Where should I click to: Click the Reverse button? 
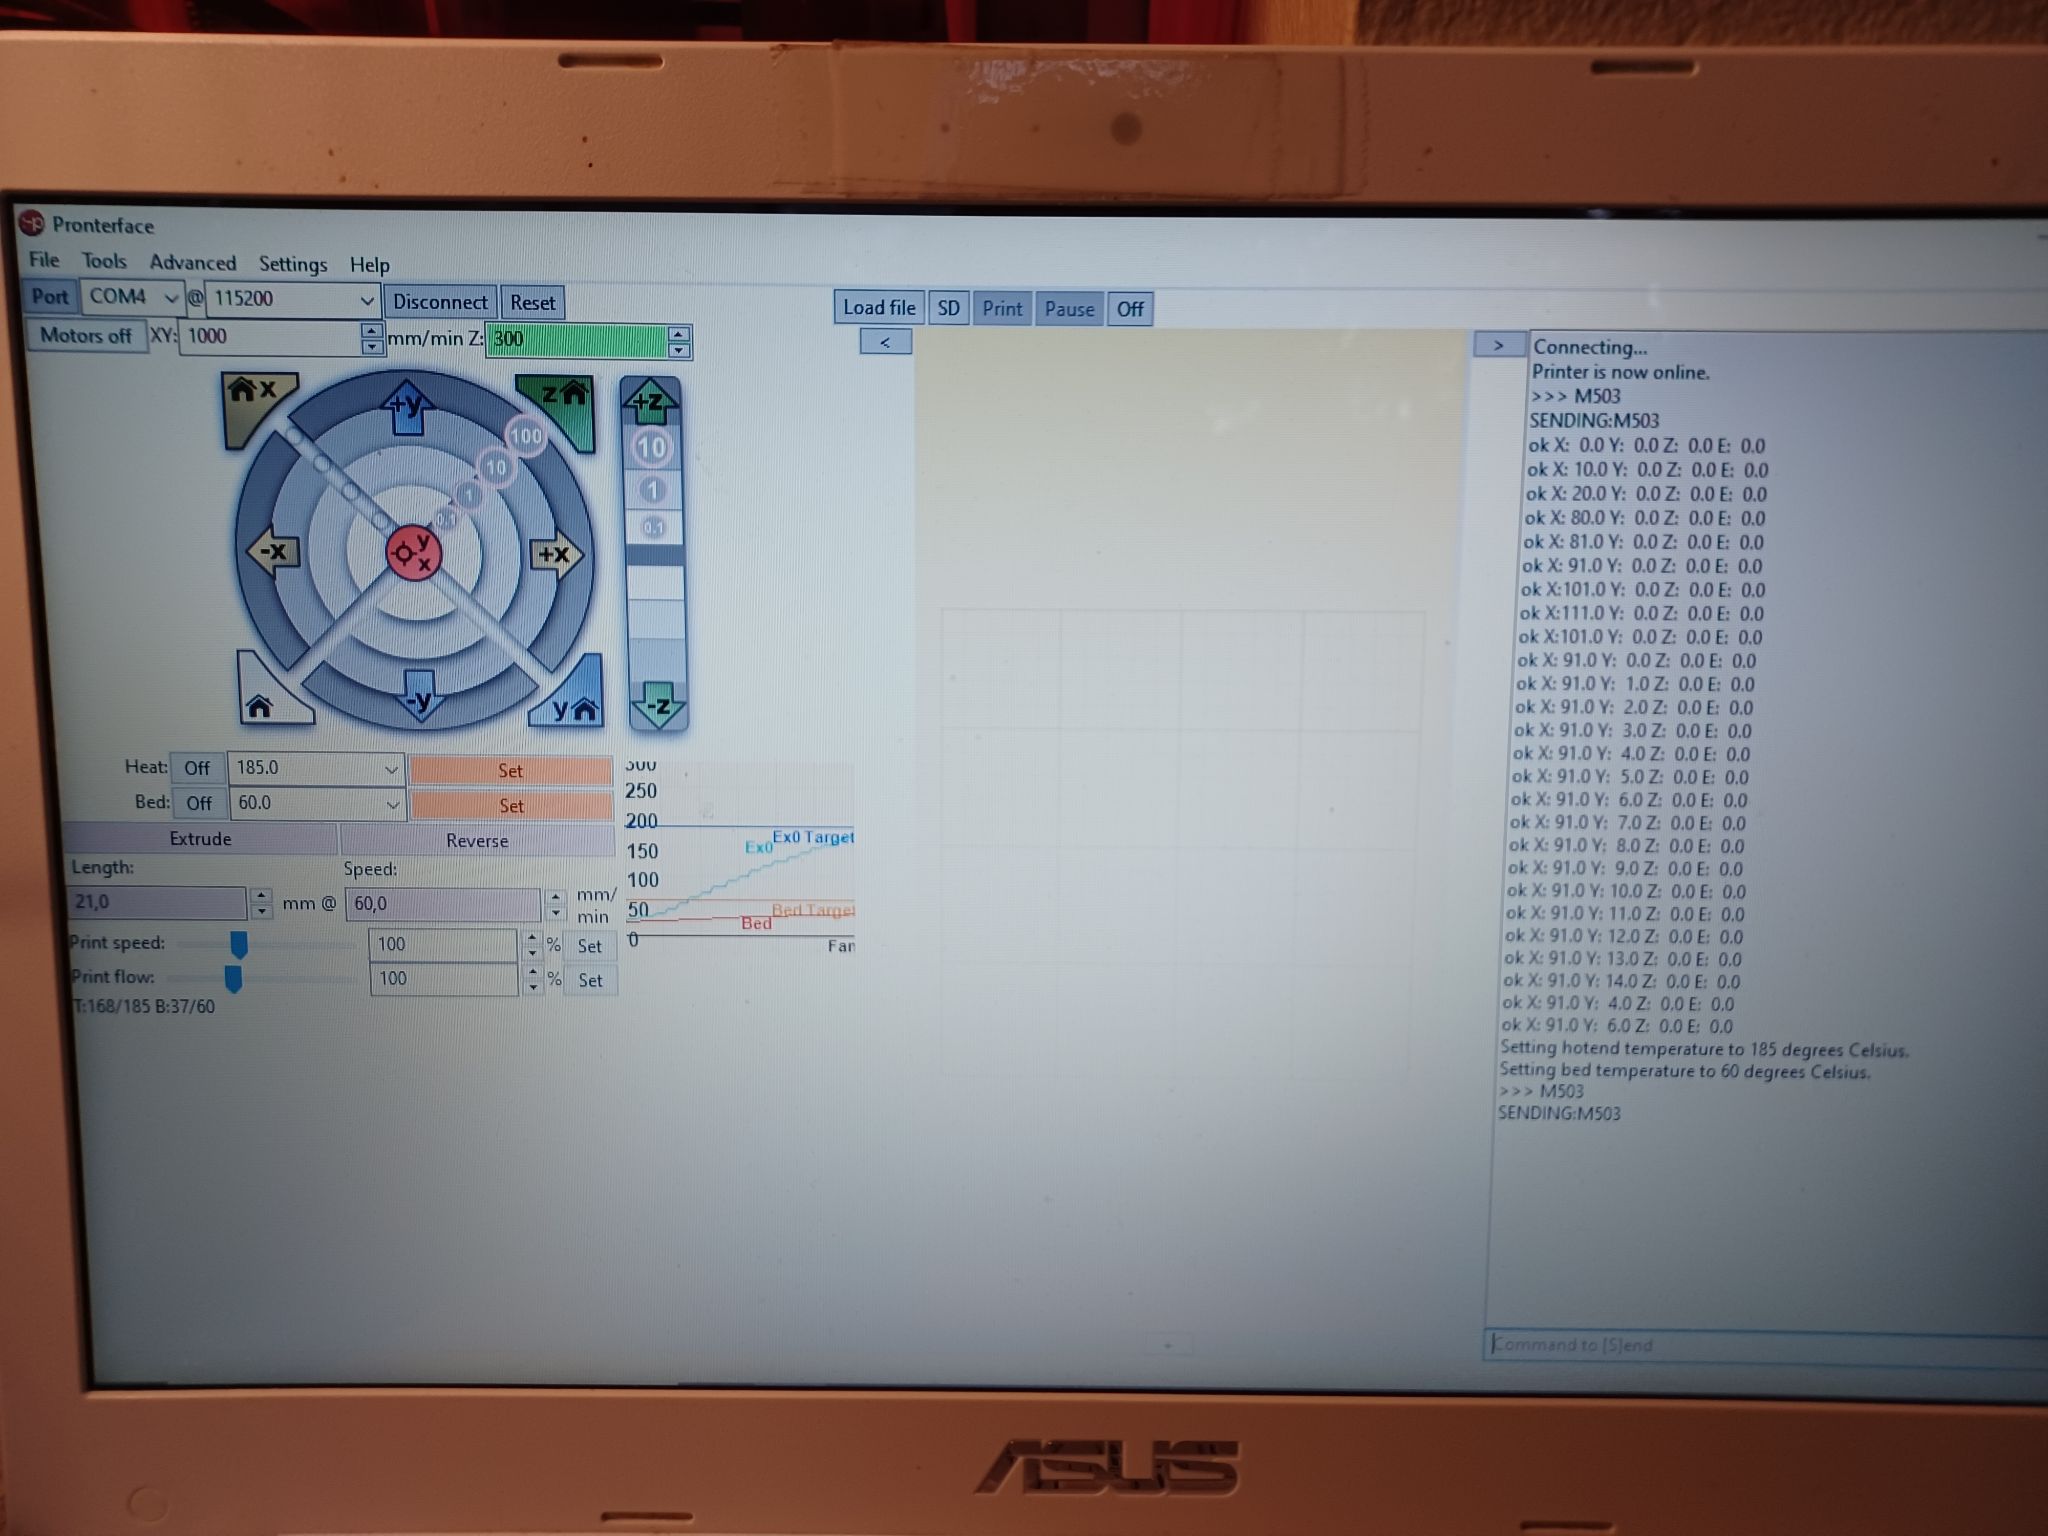click(x=477, y=840)
